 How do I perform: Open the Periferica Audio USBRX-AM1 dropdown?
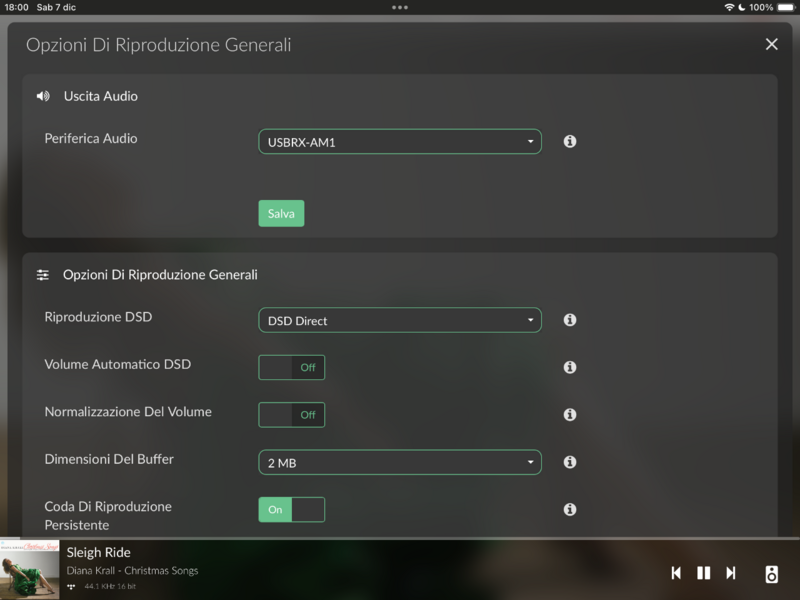[x=399, y=142]
